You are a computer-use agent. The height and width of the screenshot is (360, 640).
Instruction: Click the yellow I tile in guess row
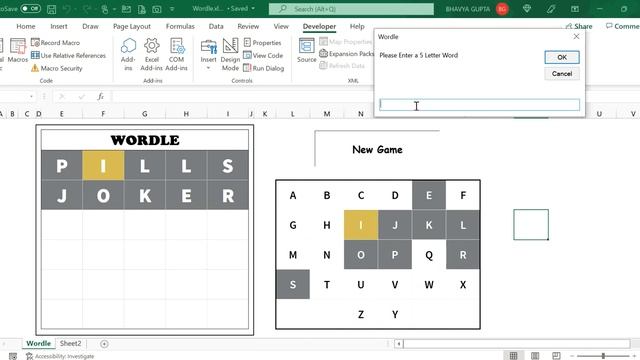click(103, 165)
